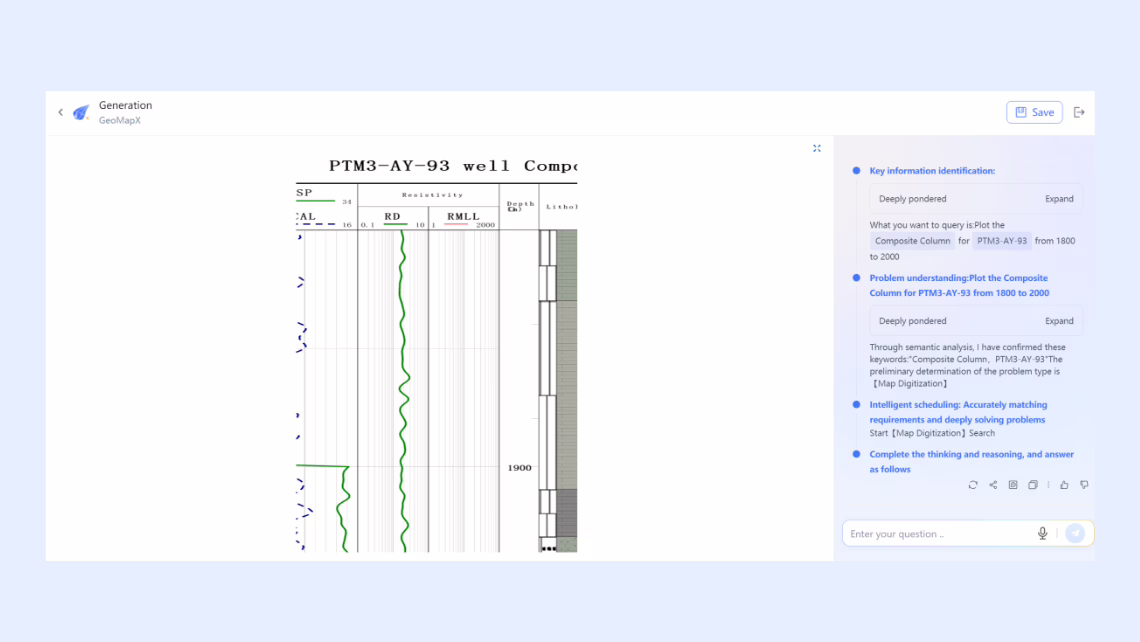1140x642 pixels.
Task: Share the response using share icon
Action: click(993, 485)
